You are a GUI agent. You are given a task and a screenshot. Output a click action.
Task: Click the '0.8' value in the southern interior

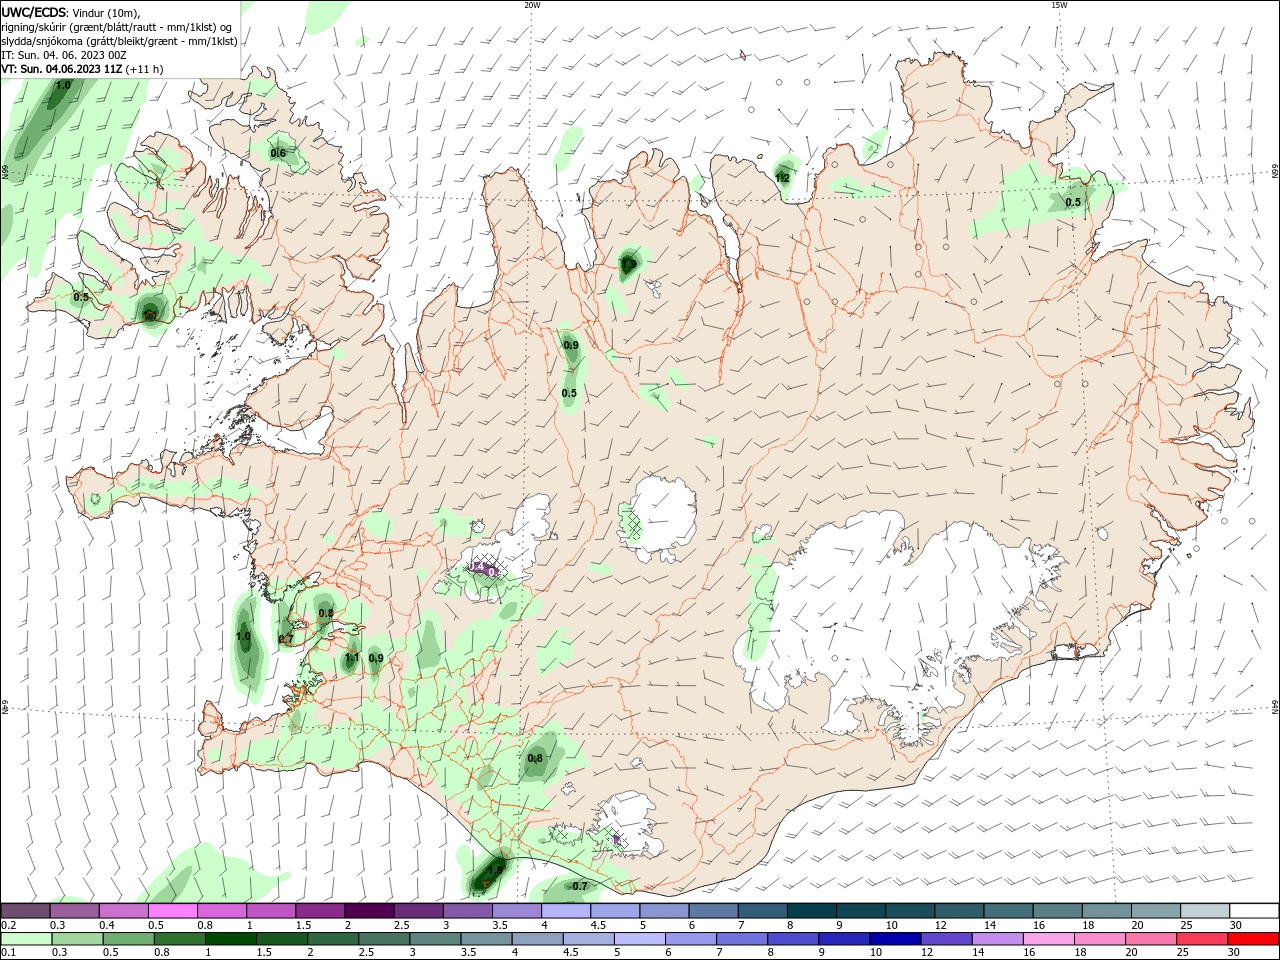tap(535, 758)
